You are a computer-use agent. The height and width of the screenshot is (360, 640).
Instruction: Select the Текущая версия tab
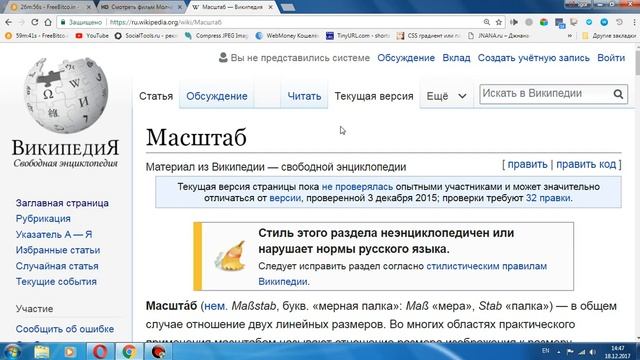[374, 96]
